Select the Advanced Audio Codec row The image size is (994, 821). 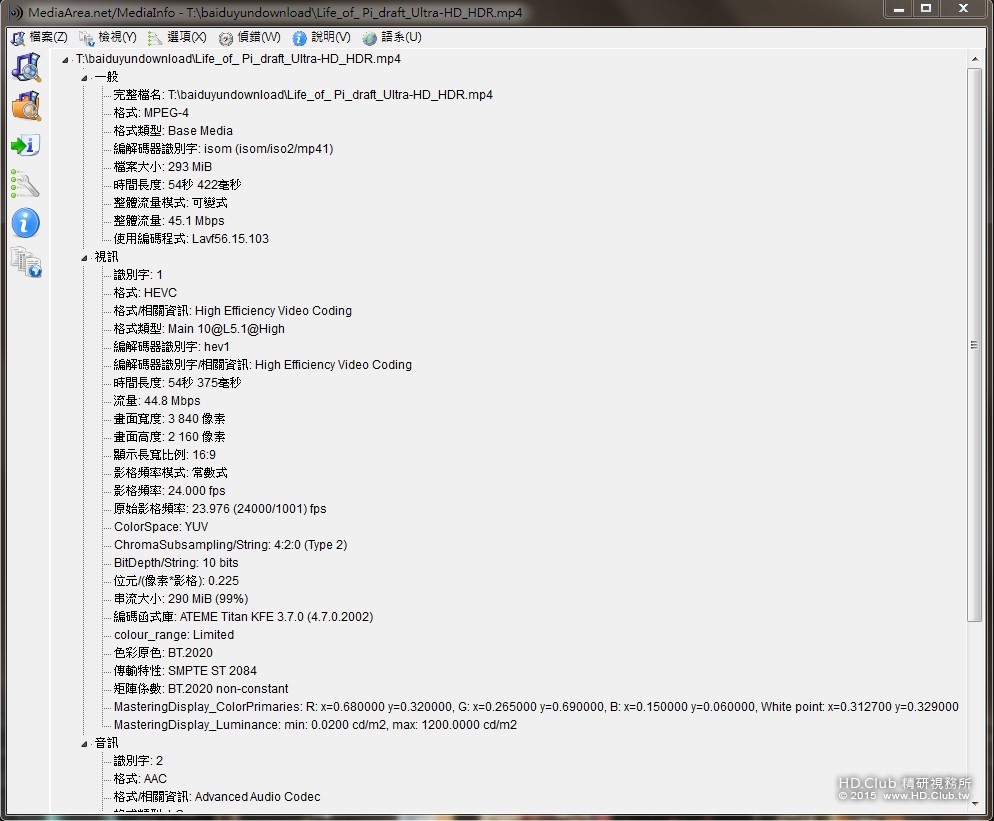click(x=217, y=797)
